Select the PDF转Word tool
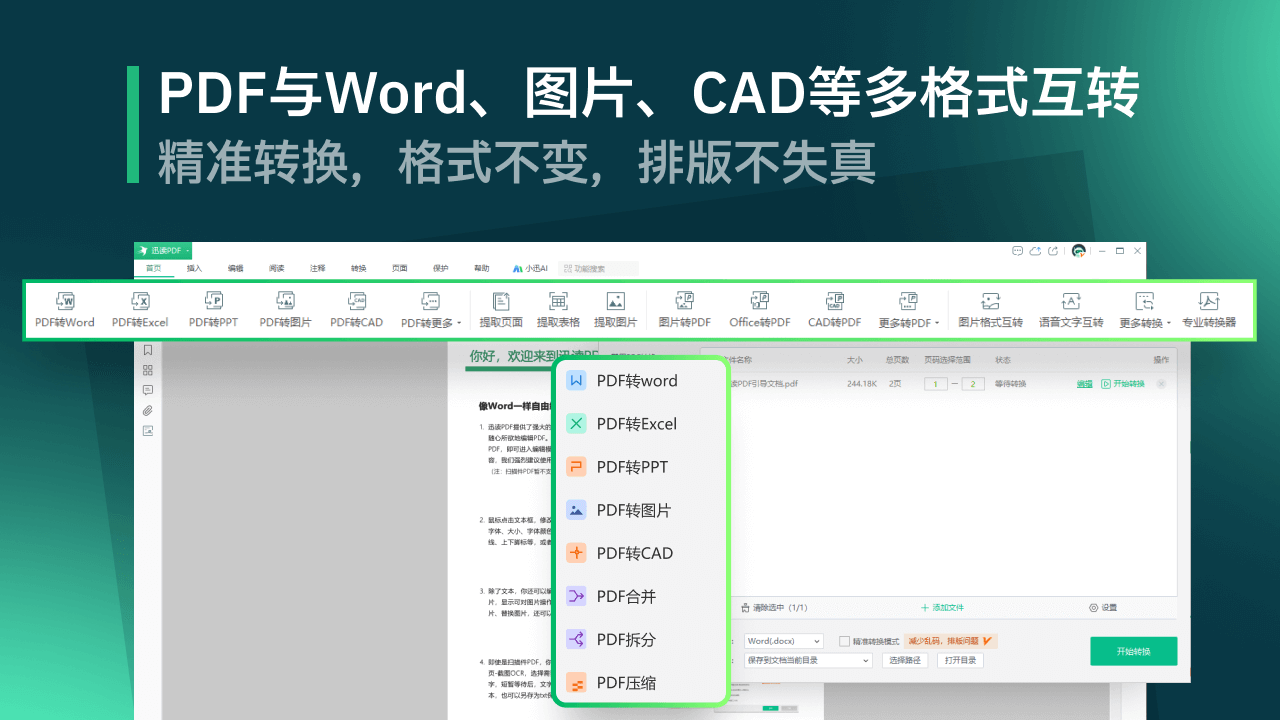Screen dimensions: 1280x720 tap(64, 310)
